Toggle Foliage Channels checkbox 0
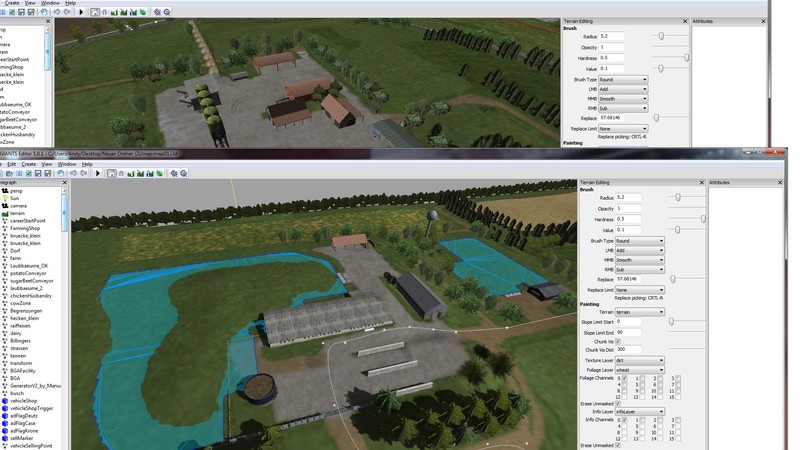 624,378
